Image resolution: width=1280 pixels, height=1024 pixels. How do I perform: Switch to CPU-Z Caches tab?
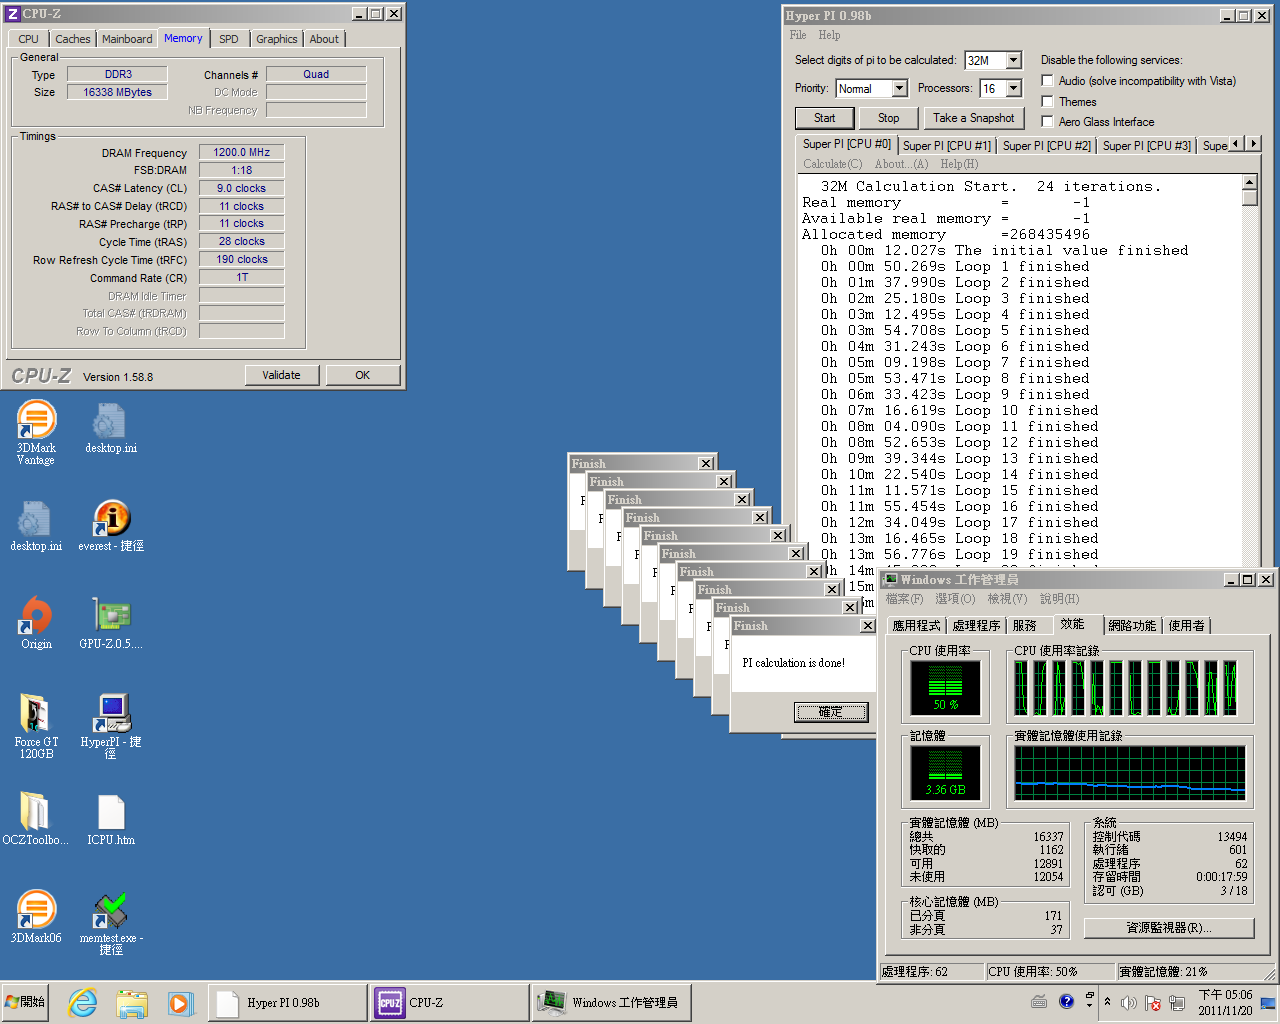pos(73,39)
